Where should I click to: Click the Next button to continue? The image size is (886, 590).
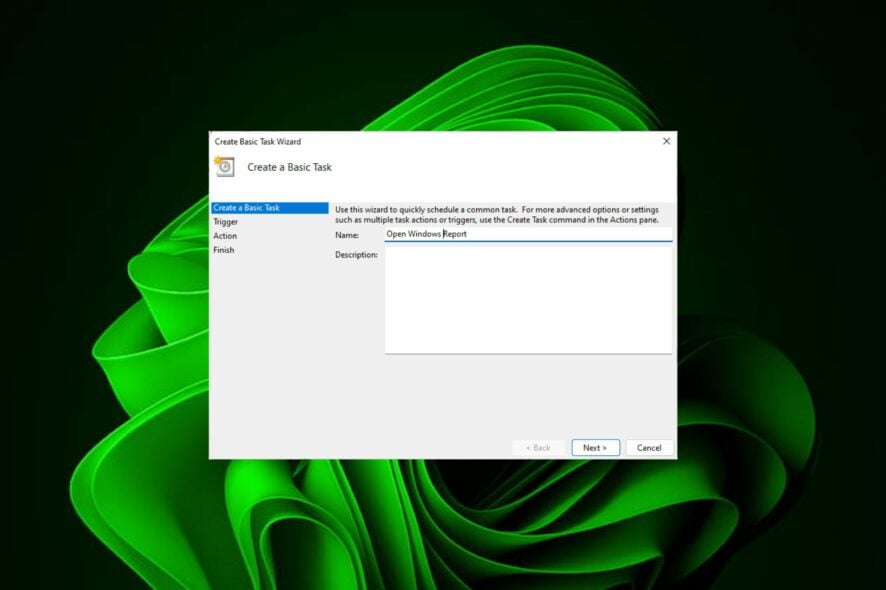595,447
